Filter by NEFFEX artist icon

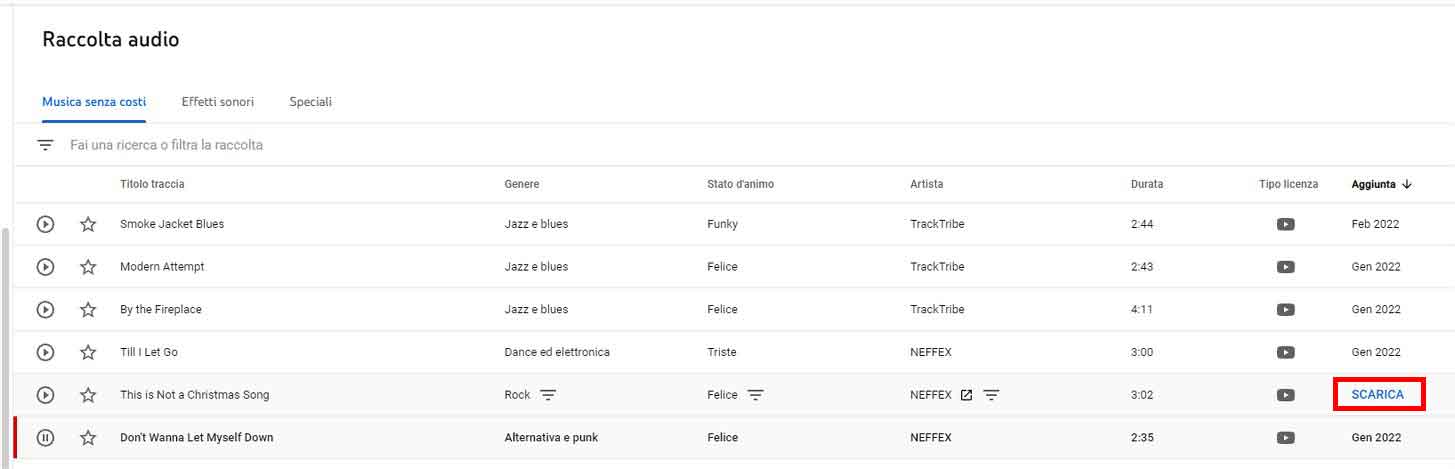(x=991, y=395)
